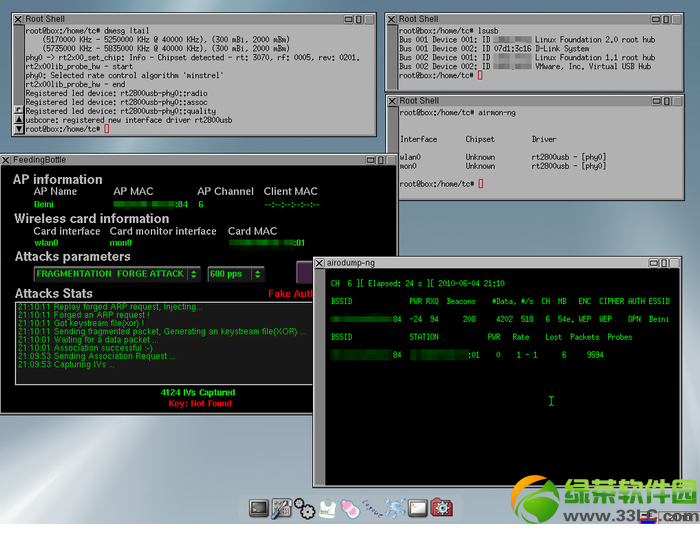Close the airodump-ng window

pos(319,263)
